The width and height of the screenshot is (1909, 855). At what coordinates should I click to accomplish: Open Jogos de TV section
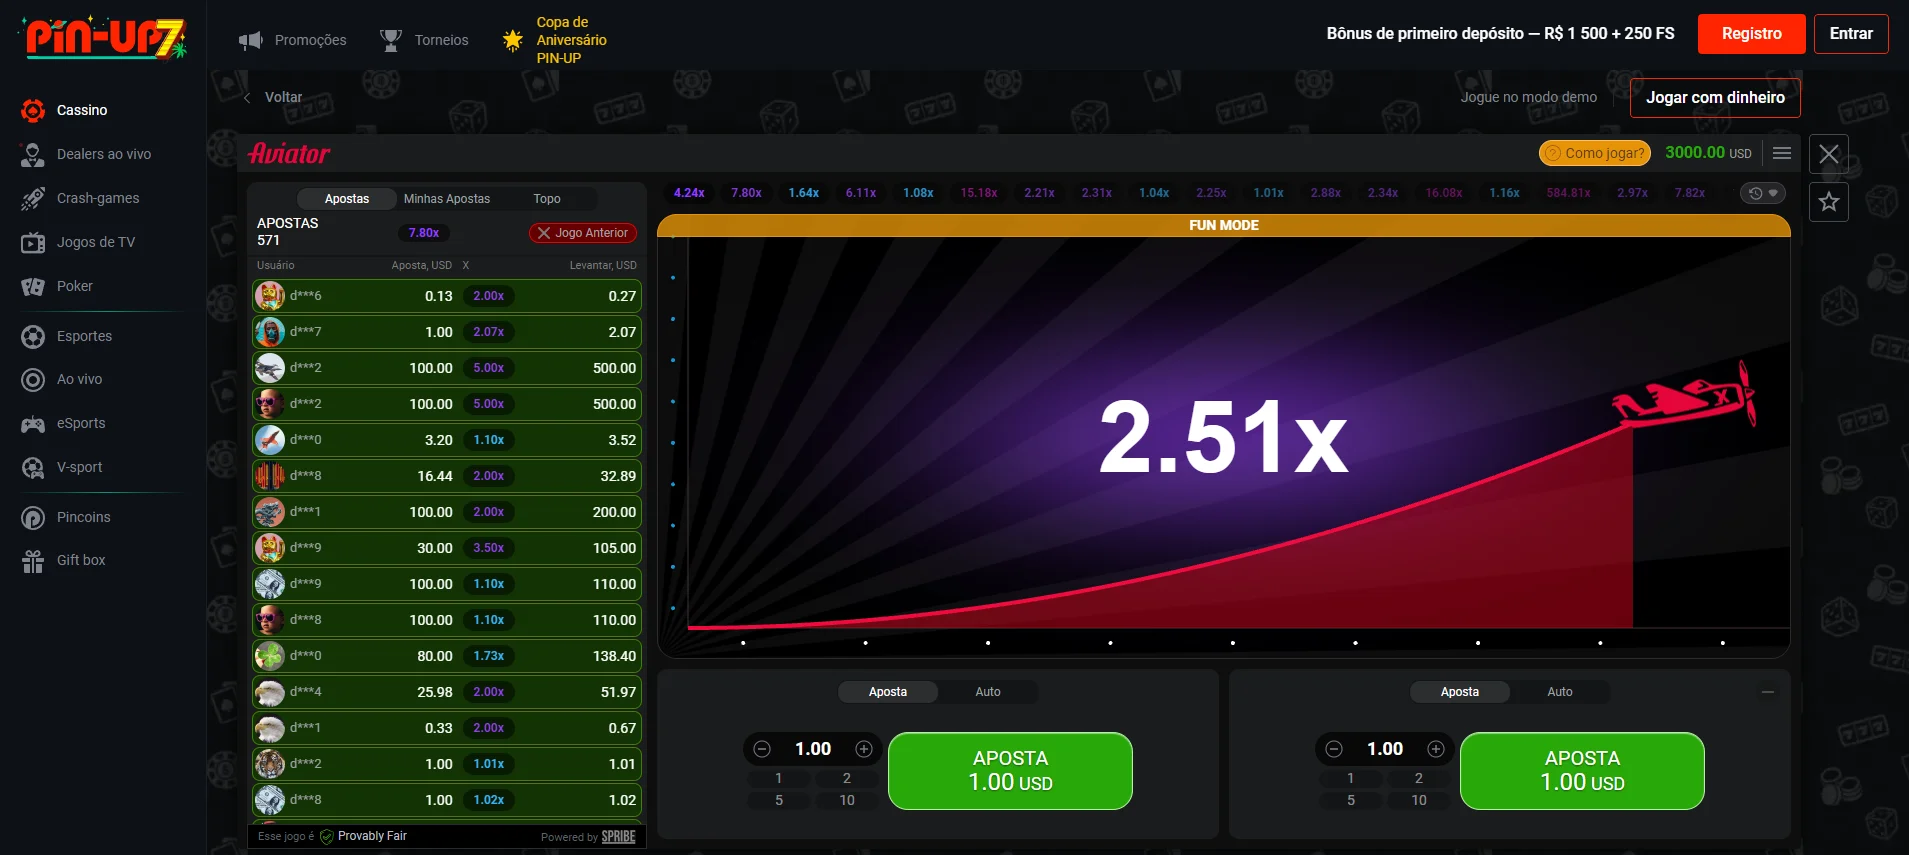point(78,242)
